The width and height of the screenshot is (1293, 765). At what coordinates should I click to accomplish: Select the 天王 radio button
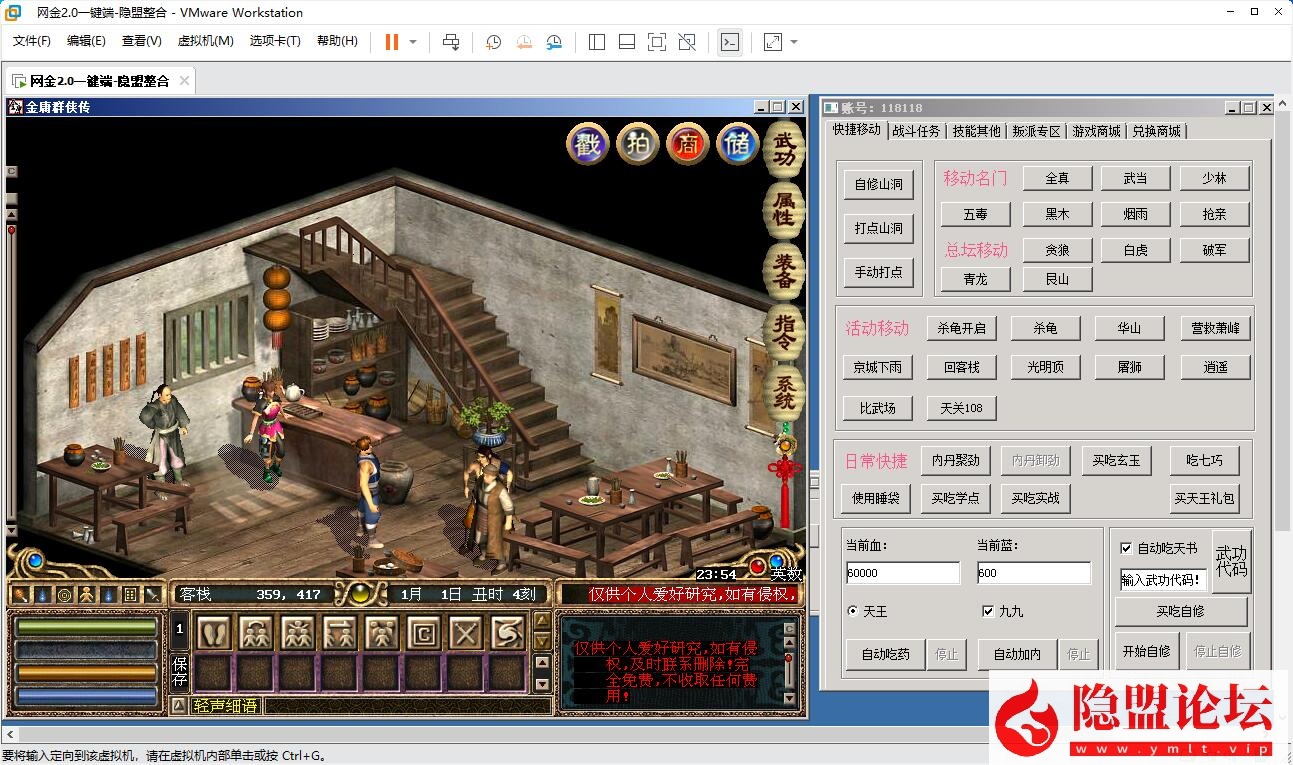coord(852,611)
